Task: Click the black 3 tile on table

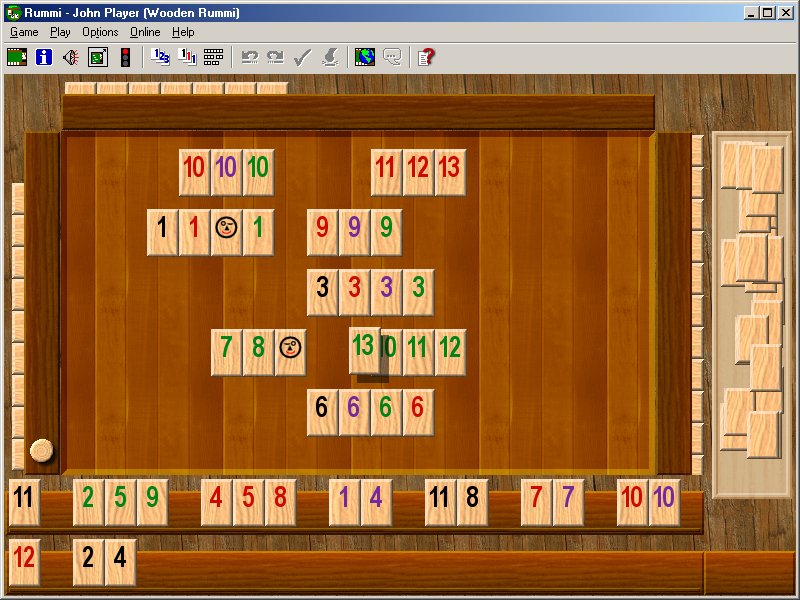Action: (x=322, y=292)
